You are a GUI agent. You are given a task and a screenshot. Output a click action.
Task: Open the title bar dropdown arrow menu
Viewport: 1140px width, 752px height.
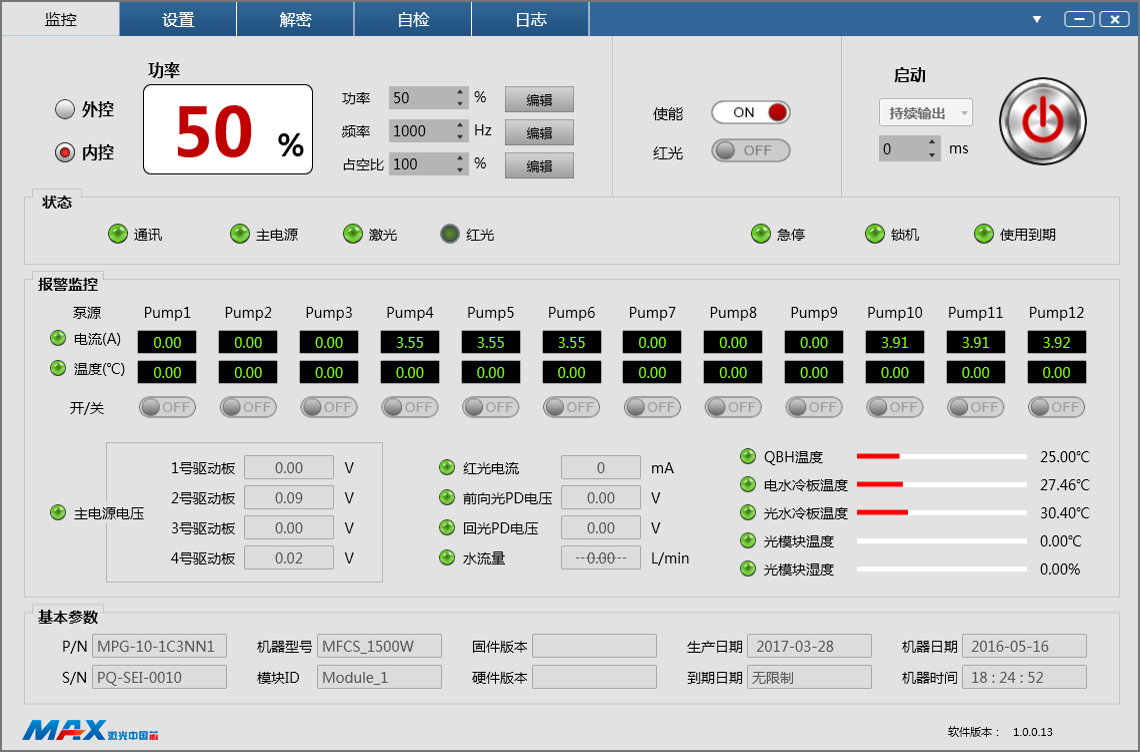(1037, 19)
